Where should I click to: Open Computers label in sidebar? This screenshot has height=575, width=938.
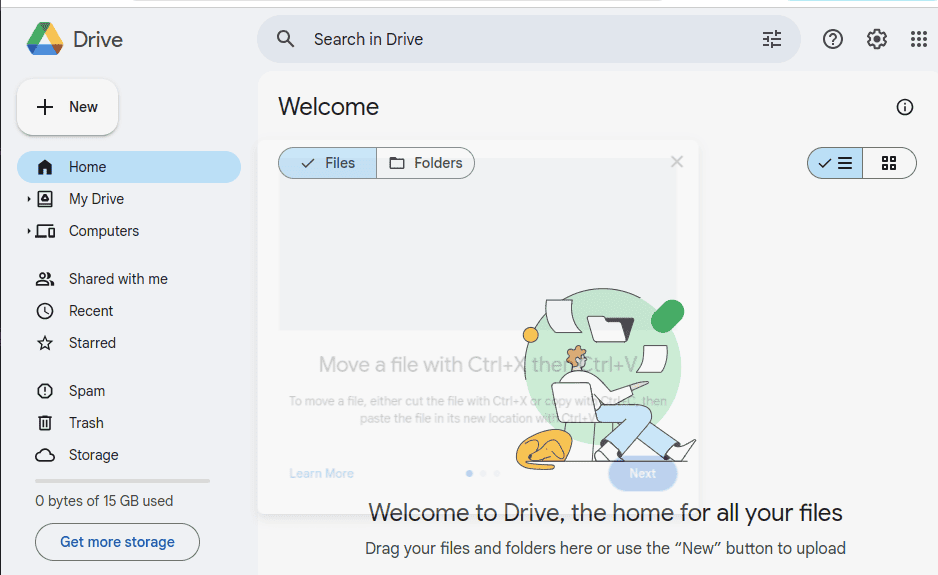tap(103, 231)
